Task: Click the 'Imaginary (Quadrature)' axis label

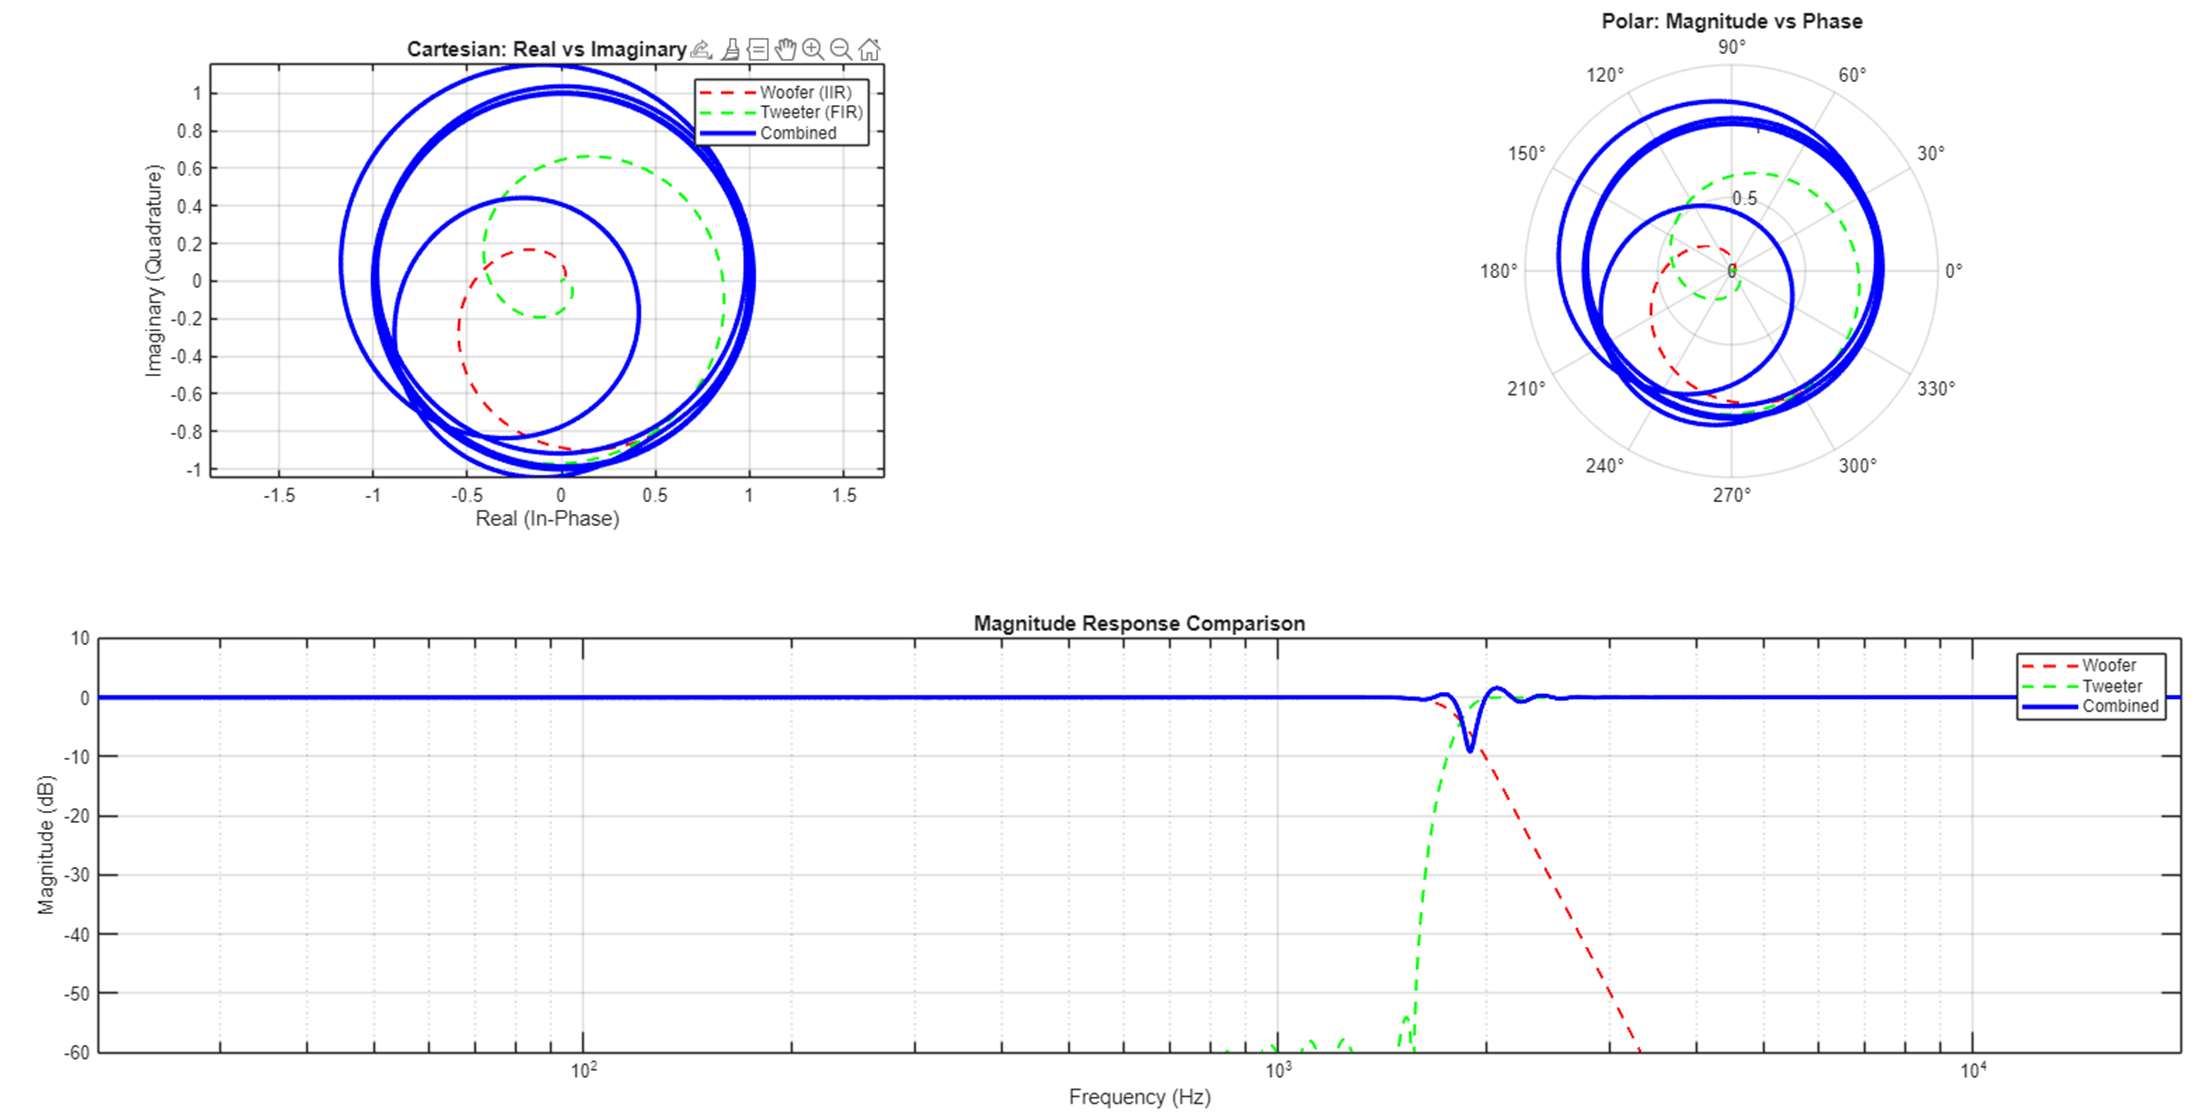Action: point(153,270)
